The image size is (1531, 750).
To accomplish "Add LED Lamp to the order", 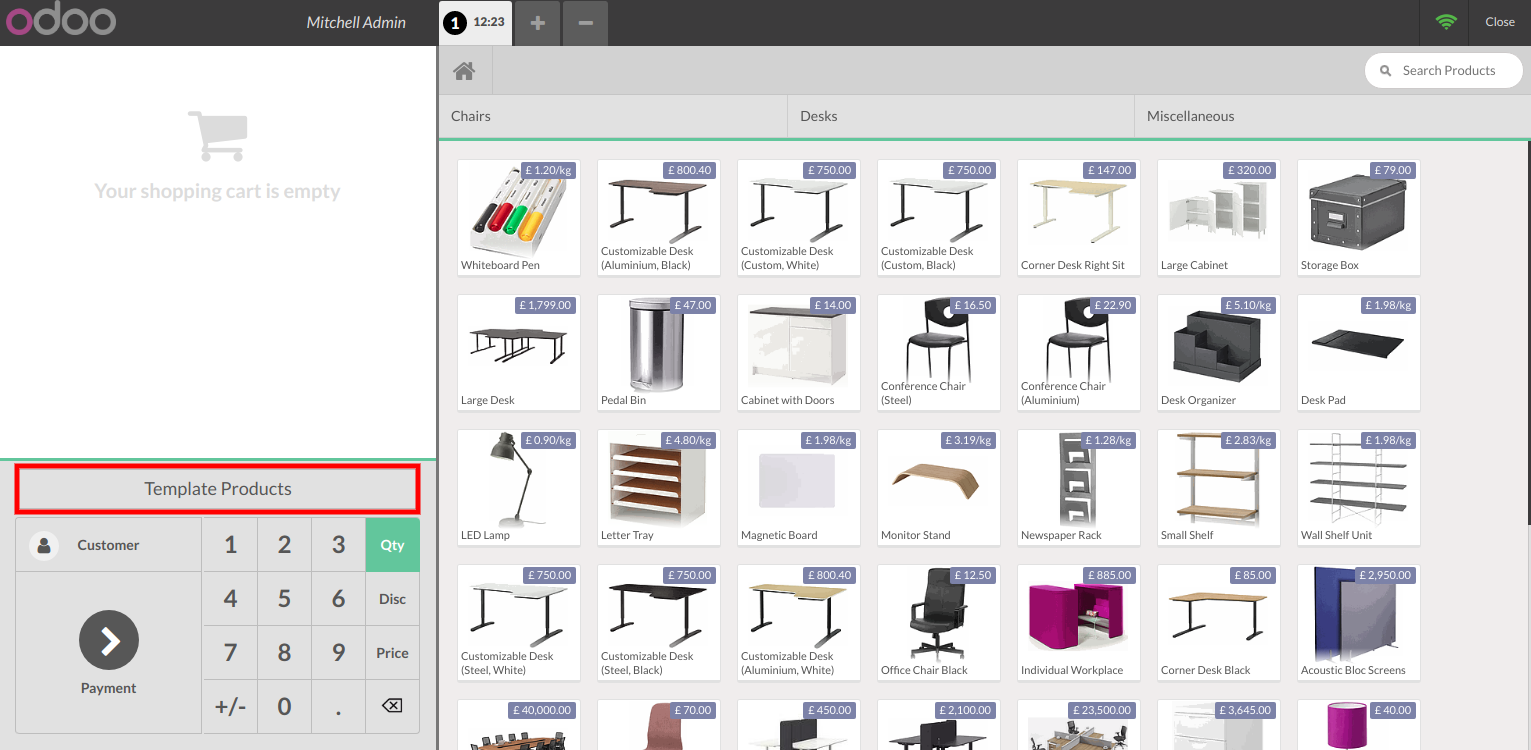I will (x=519, y=487).
